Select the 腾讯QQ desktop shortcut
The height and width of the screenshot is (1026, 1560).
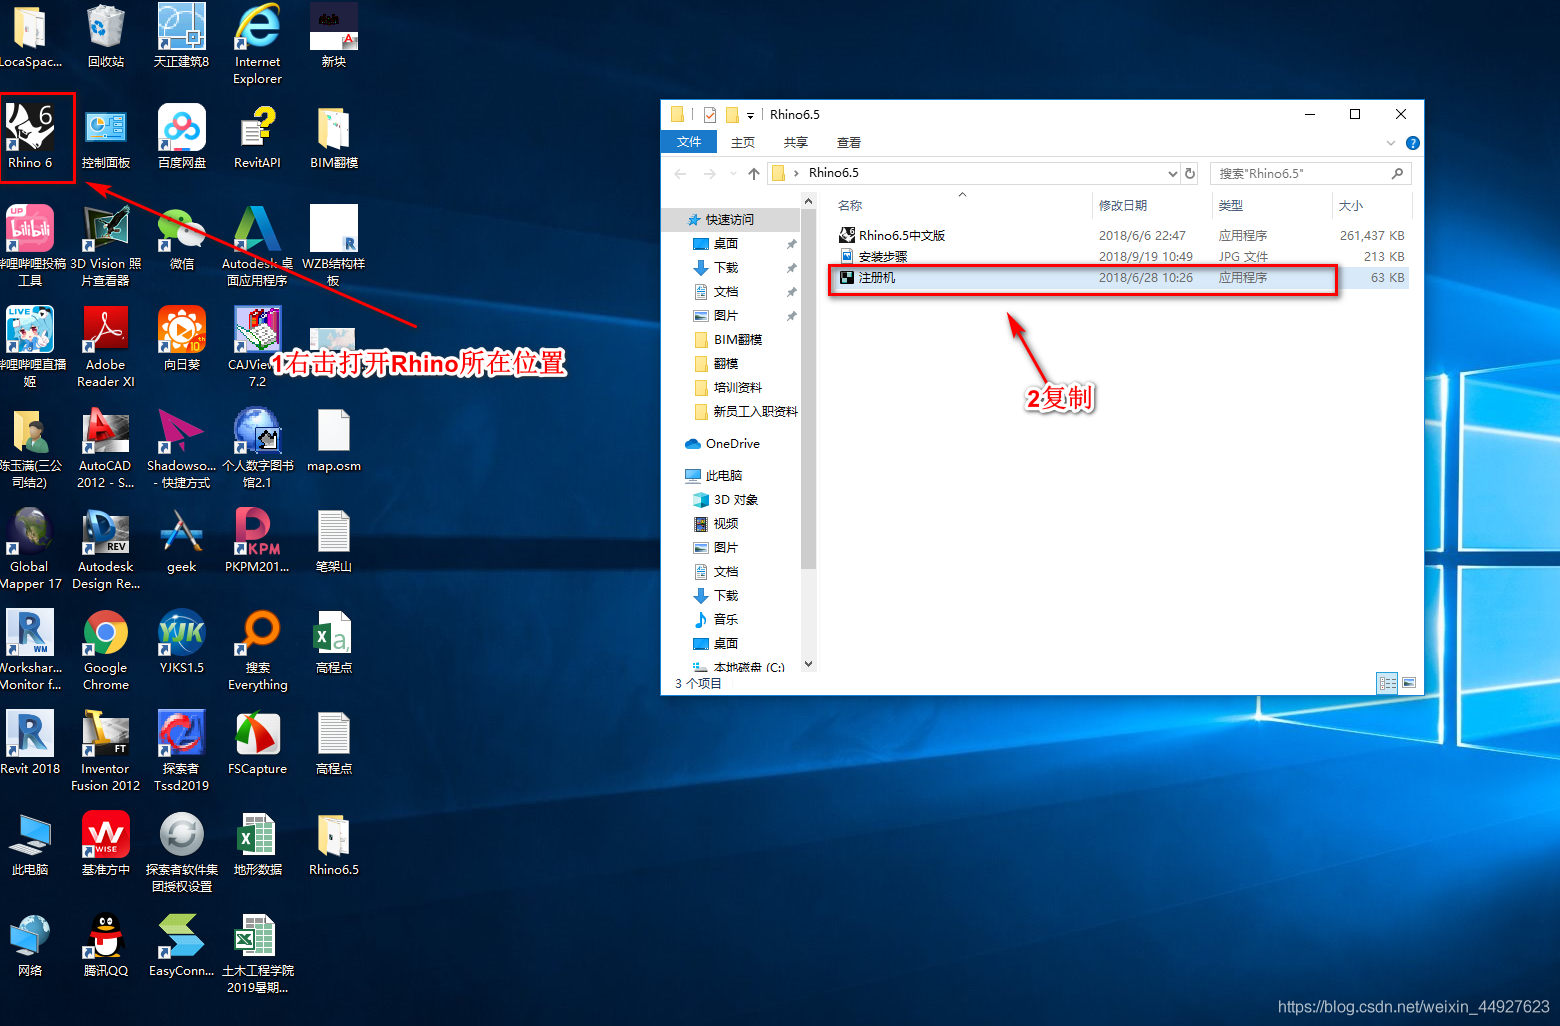[106, 945]
